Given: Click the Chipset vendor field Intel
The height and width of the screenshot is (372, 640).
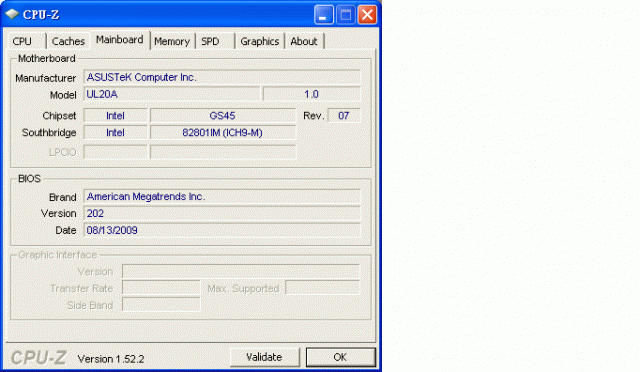Looking at the screenshot, I should tap(115, 116).
